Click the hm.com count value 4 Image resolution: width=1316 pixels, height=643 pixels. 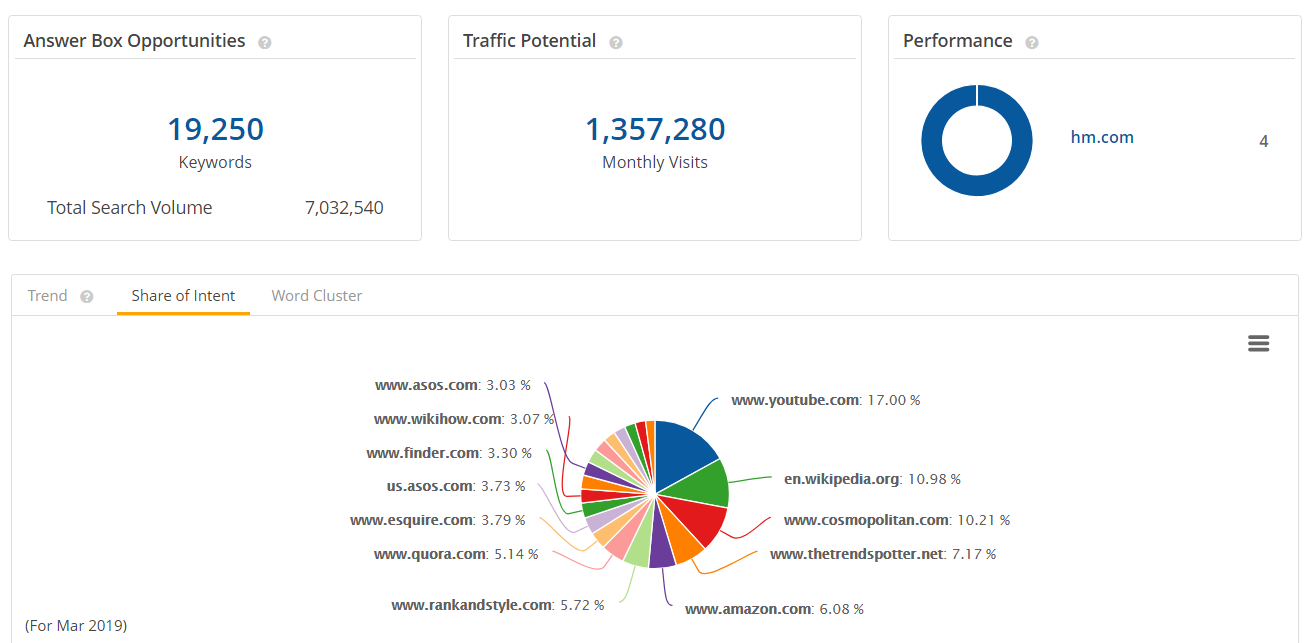click(1264, 141)
